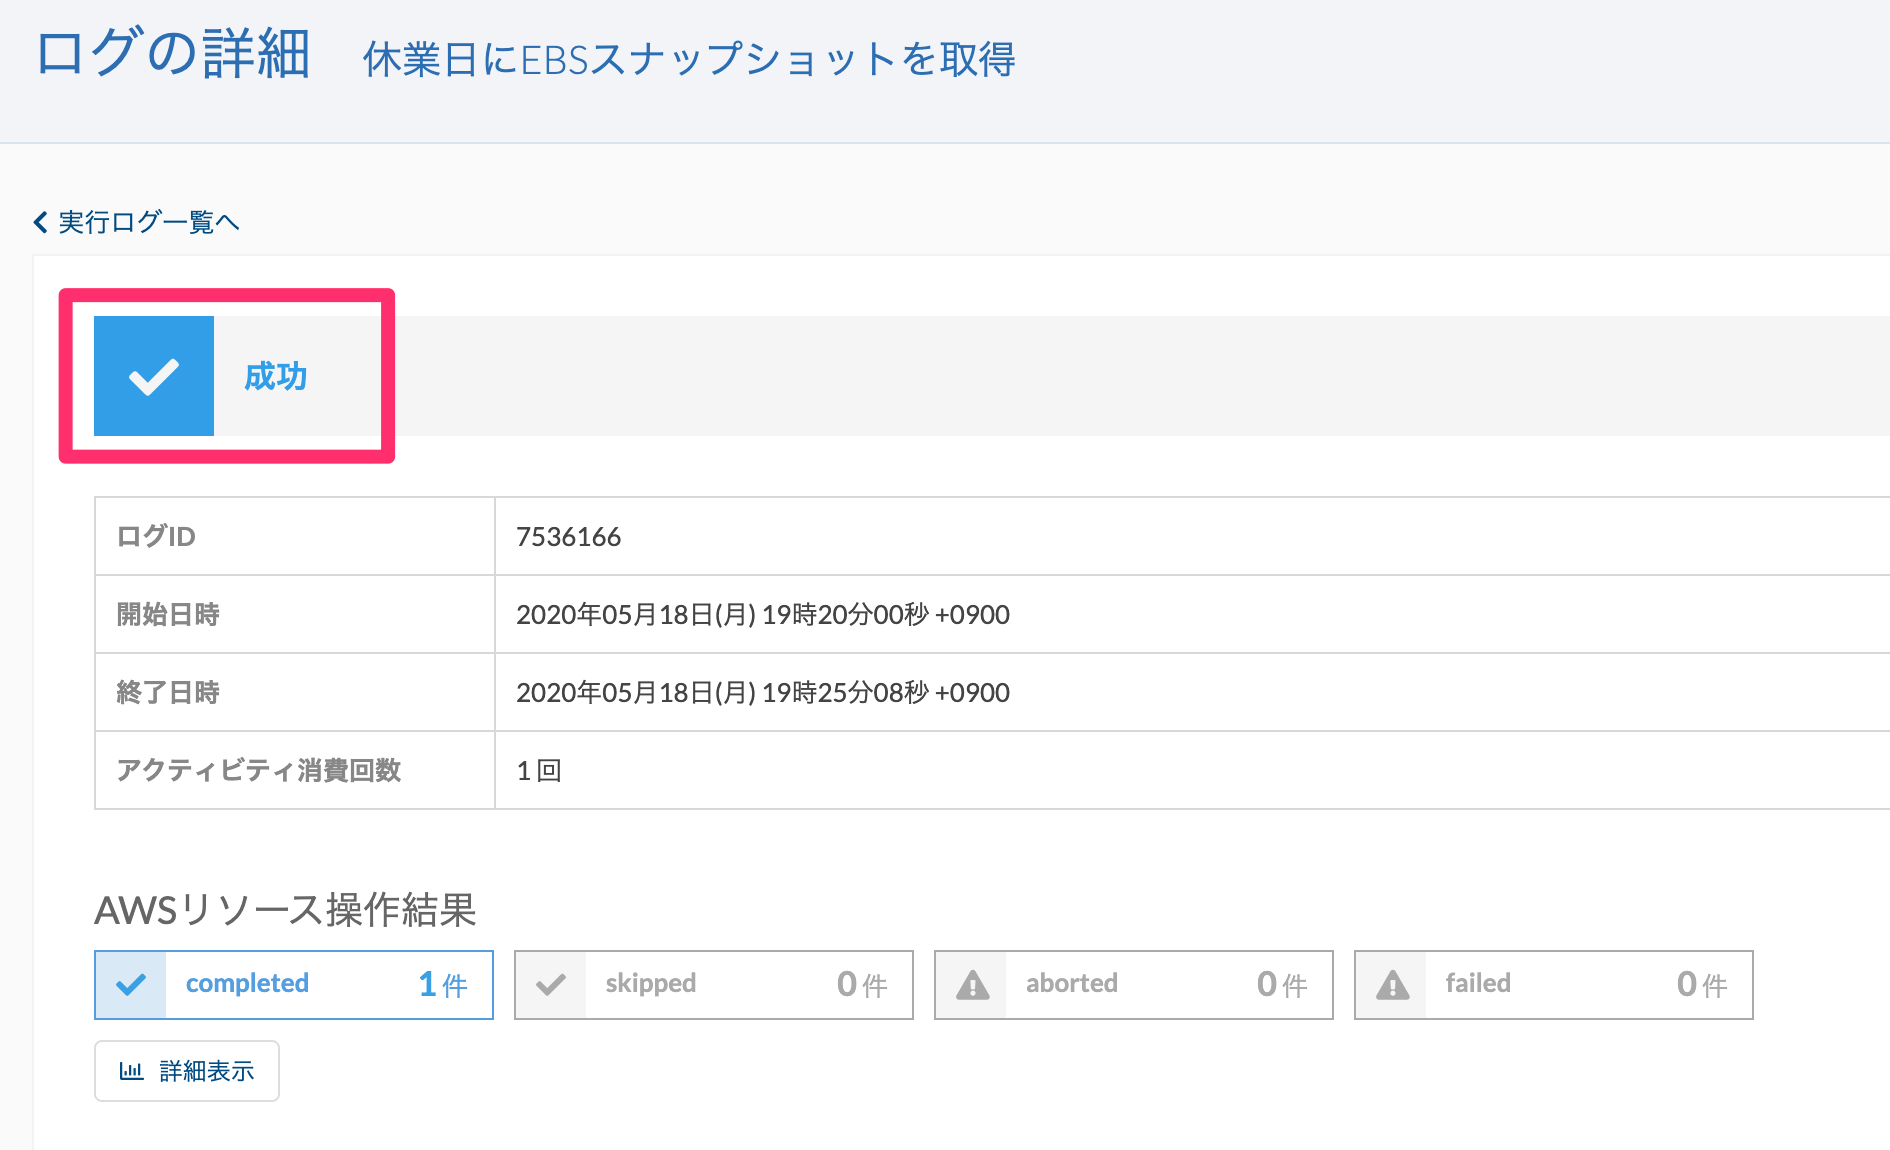Click the failed warning triangle icon
Screen dimensions: 1890x1150
tap(1392, 985)
